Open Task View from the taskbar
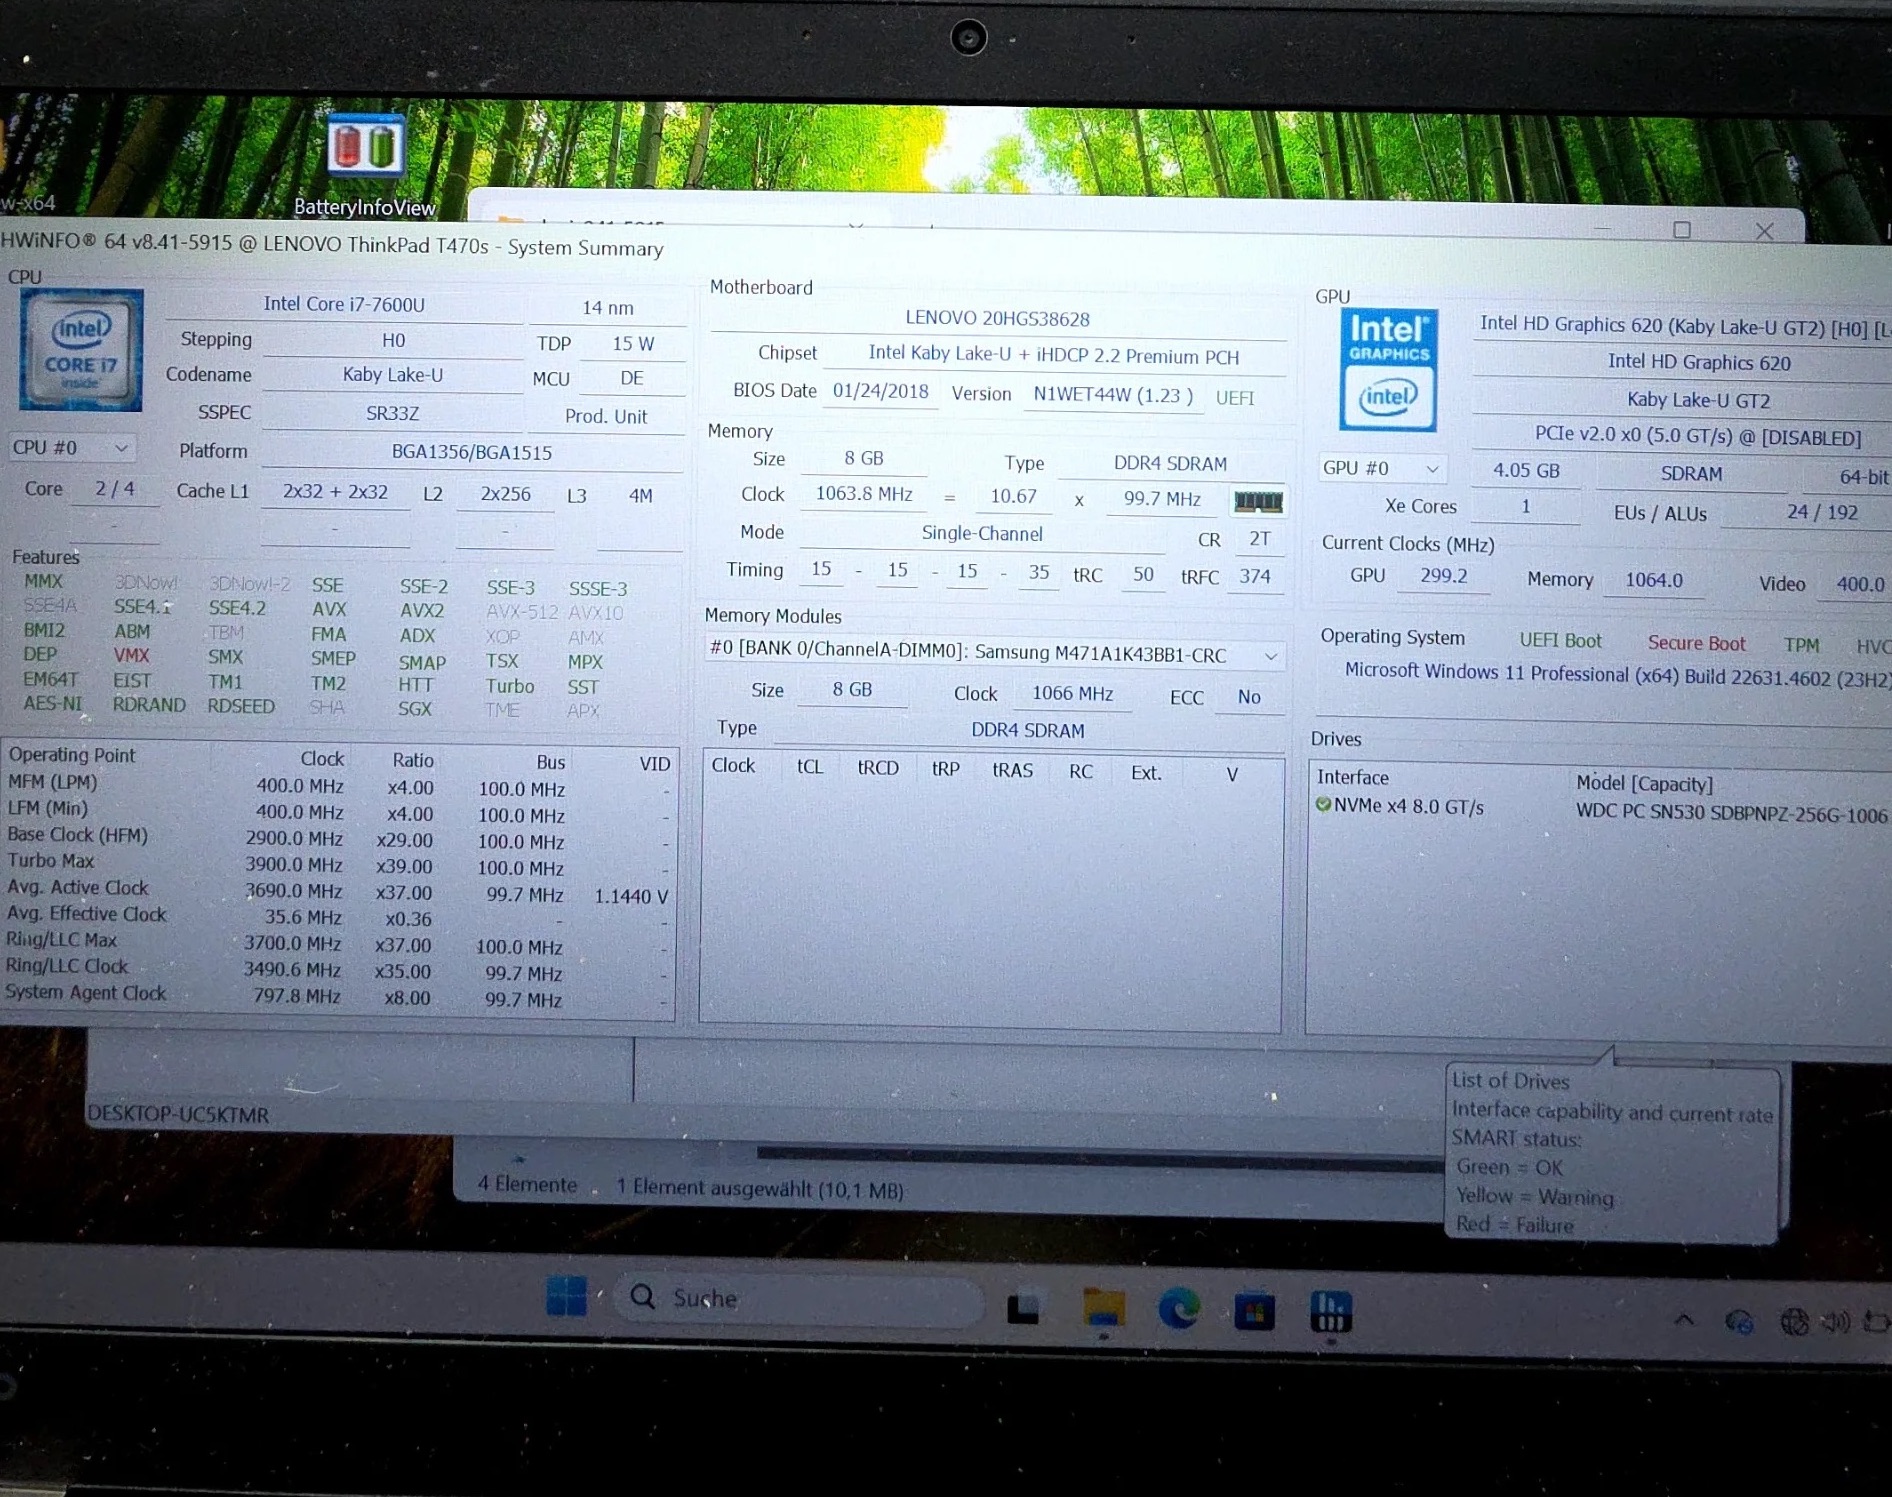This screenshot has width=1892, height=1497. [1023, 1309]
